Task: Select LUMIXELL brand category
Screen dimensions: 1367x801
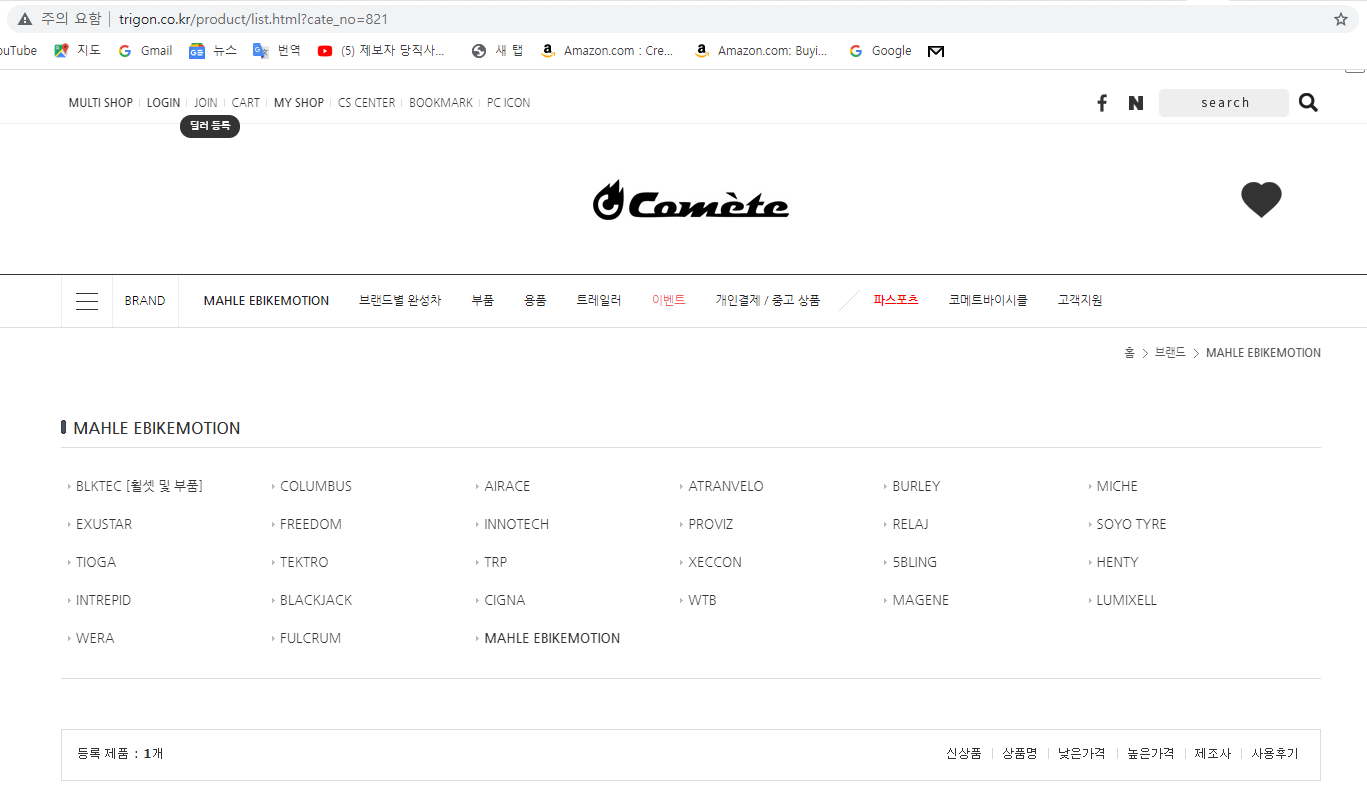Action: [x=1126, y=601]
